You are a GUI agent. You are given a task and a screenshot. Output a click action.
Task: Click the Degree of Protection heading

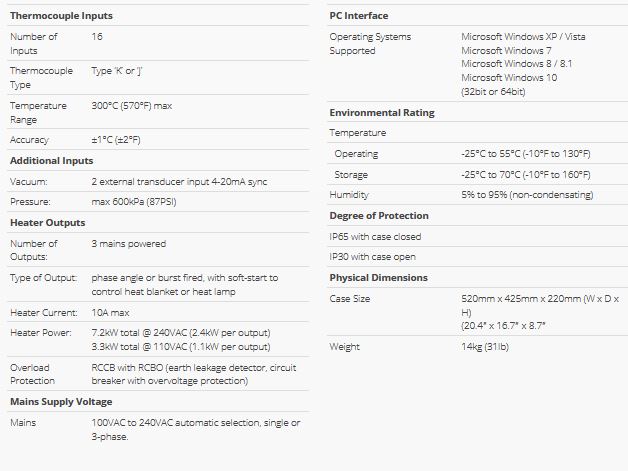(x=379, y=216)
